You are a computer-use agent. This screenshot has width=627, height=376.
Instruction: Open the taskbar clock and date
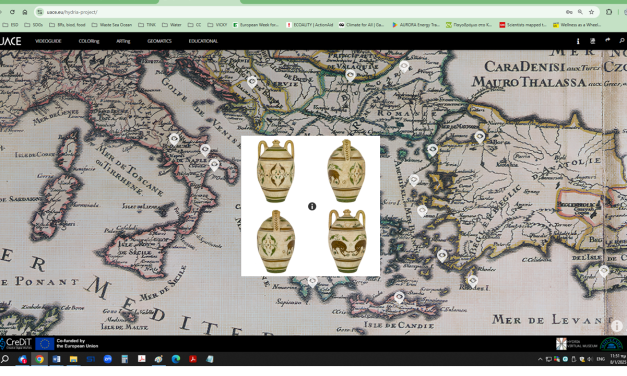pos(618,359)
